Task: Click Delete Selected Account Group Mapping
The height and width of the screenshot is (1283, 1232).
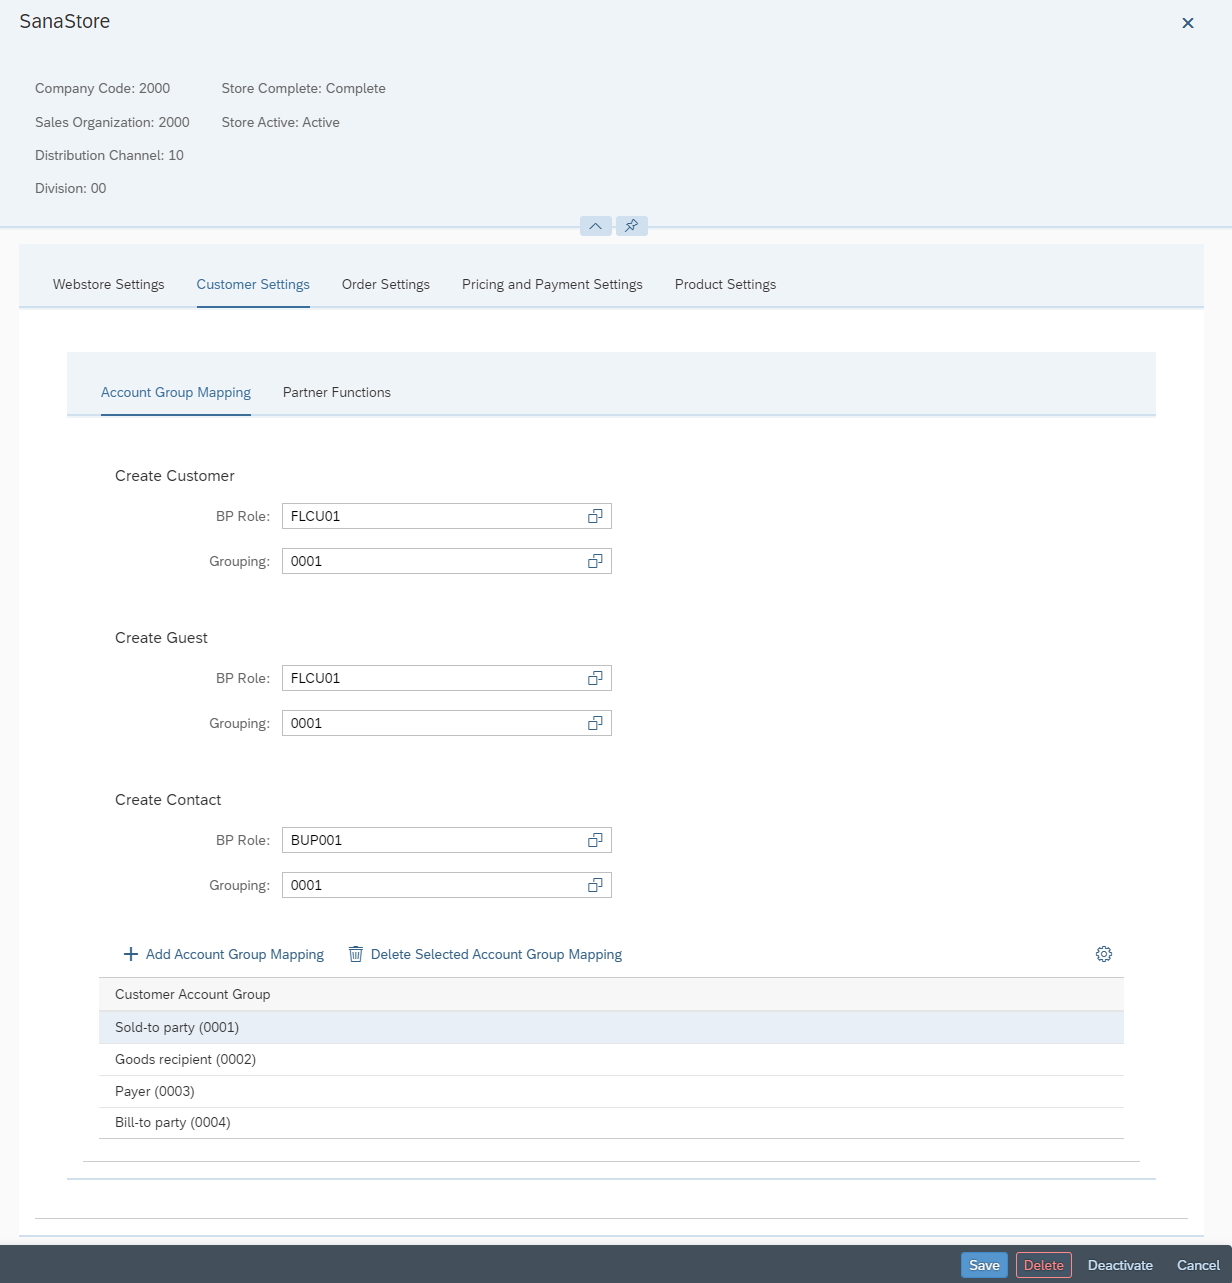Action: point(485,954)
